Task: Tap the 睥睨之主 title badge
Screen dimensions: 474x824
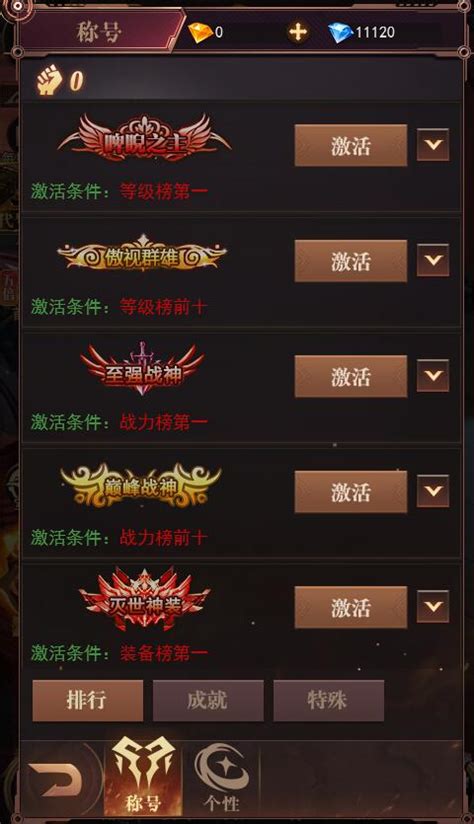Action: (x=144, y=139)
